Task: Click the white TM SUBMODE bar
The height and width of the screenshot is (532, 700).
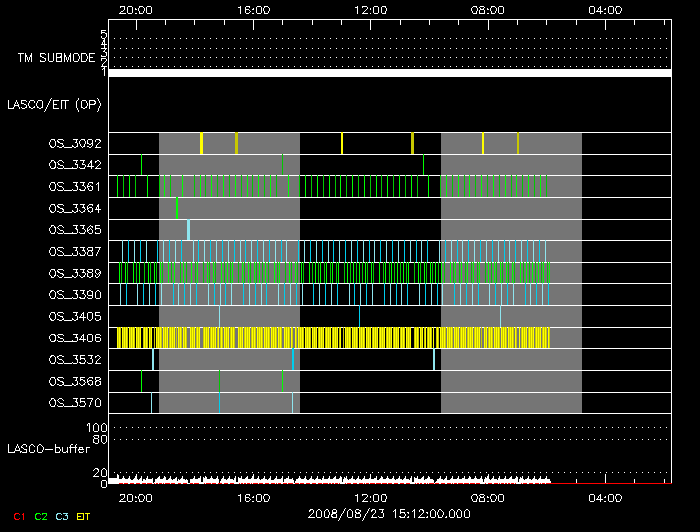Action: click(x=389, y=73)
